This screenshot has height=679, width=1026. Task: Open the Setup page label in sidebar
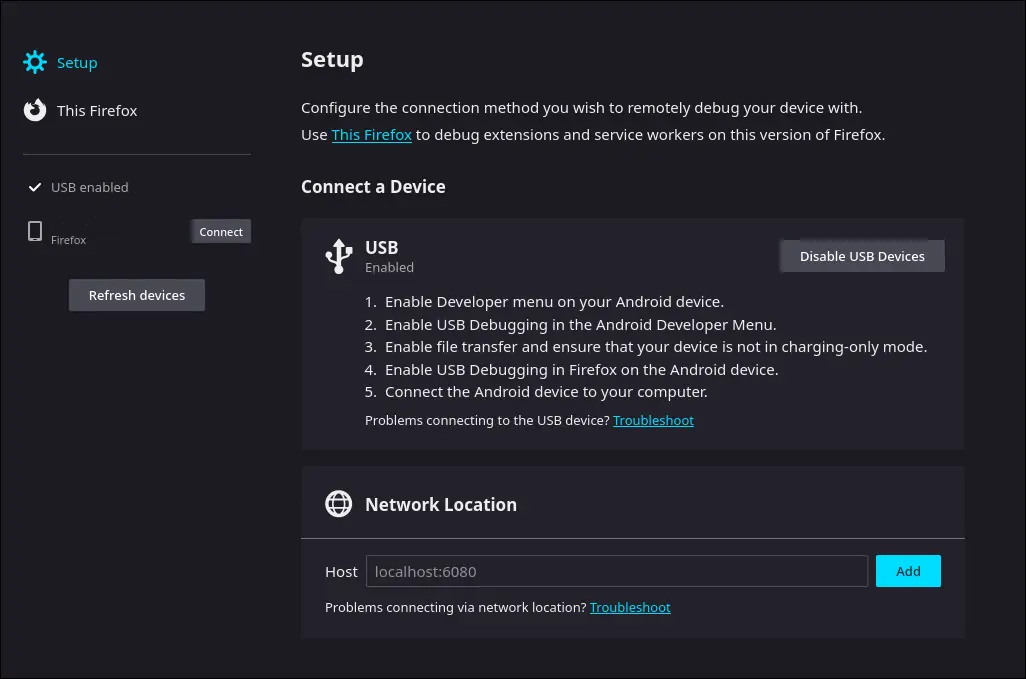77,63
